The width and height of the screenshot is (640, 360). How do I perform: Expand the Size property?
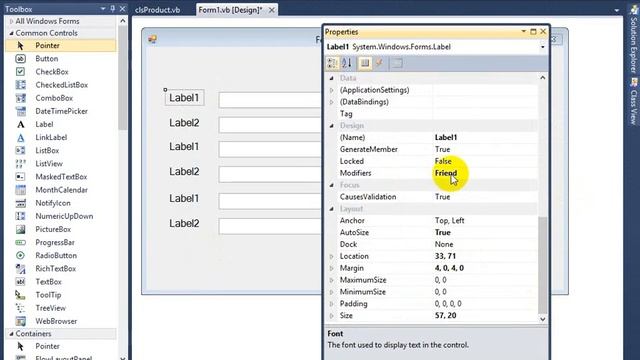point(331,316)
